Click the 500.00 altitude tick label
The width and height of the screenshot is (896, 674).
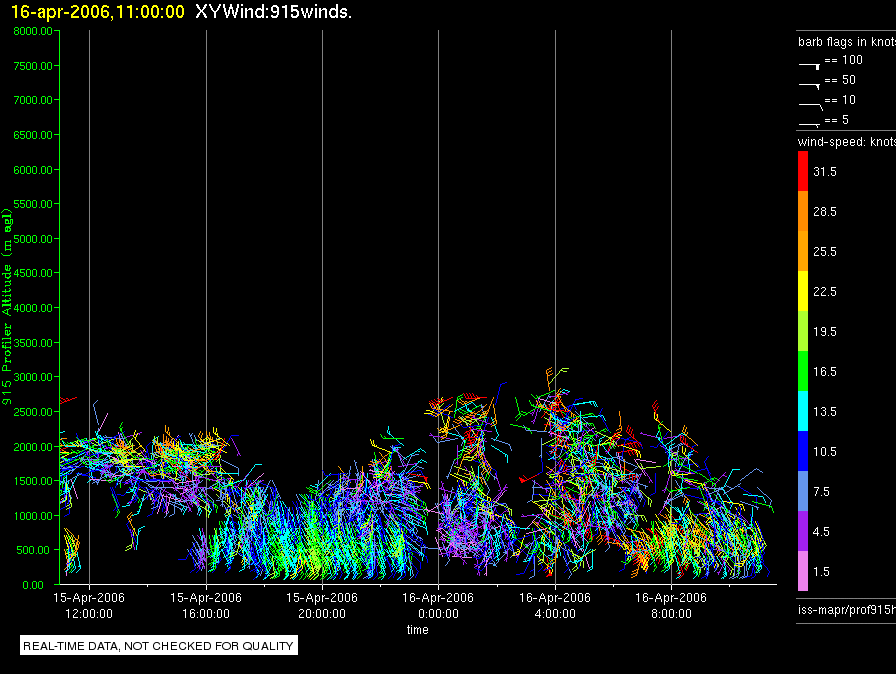pos(34,550)
